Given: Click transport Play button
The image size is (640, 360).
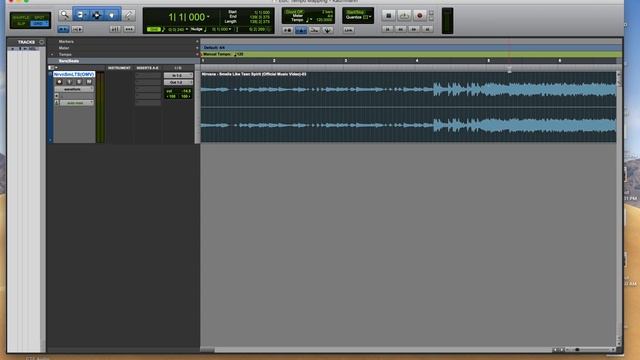Looking at the screenshot, I should 404,16.
